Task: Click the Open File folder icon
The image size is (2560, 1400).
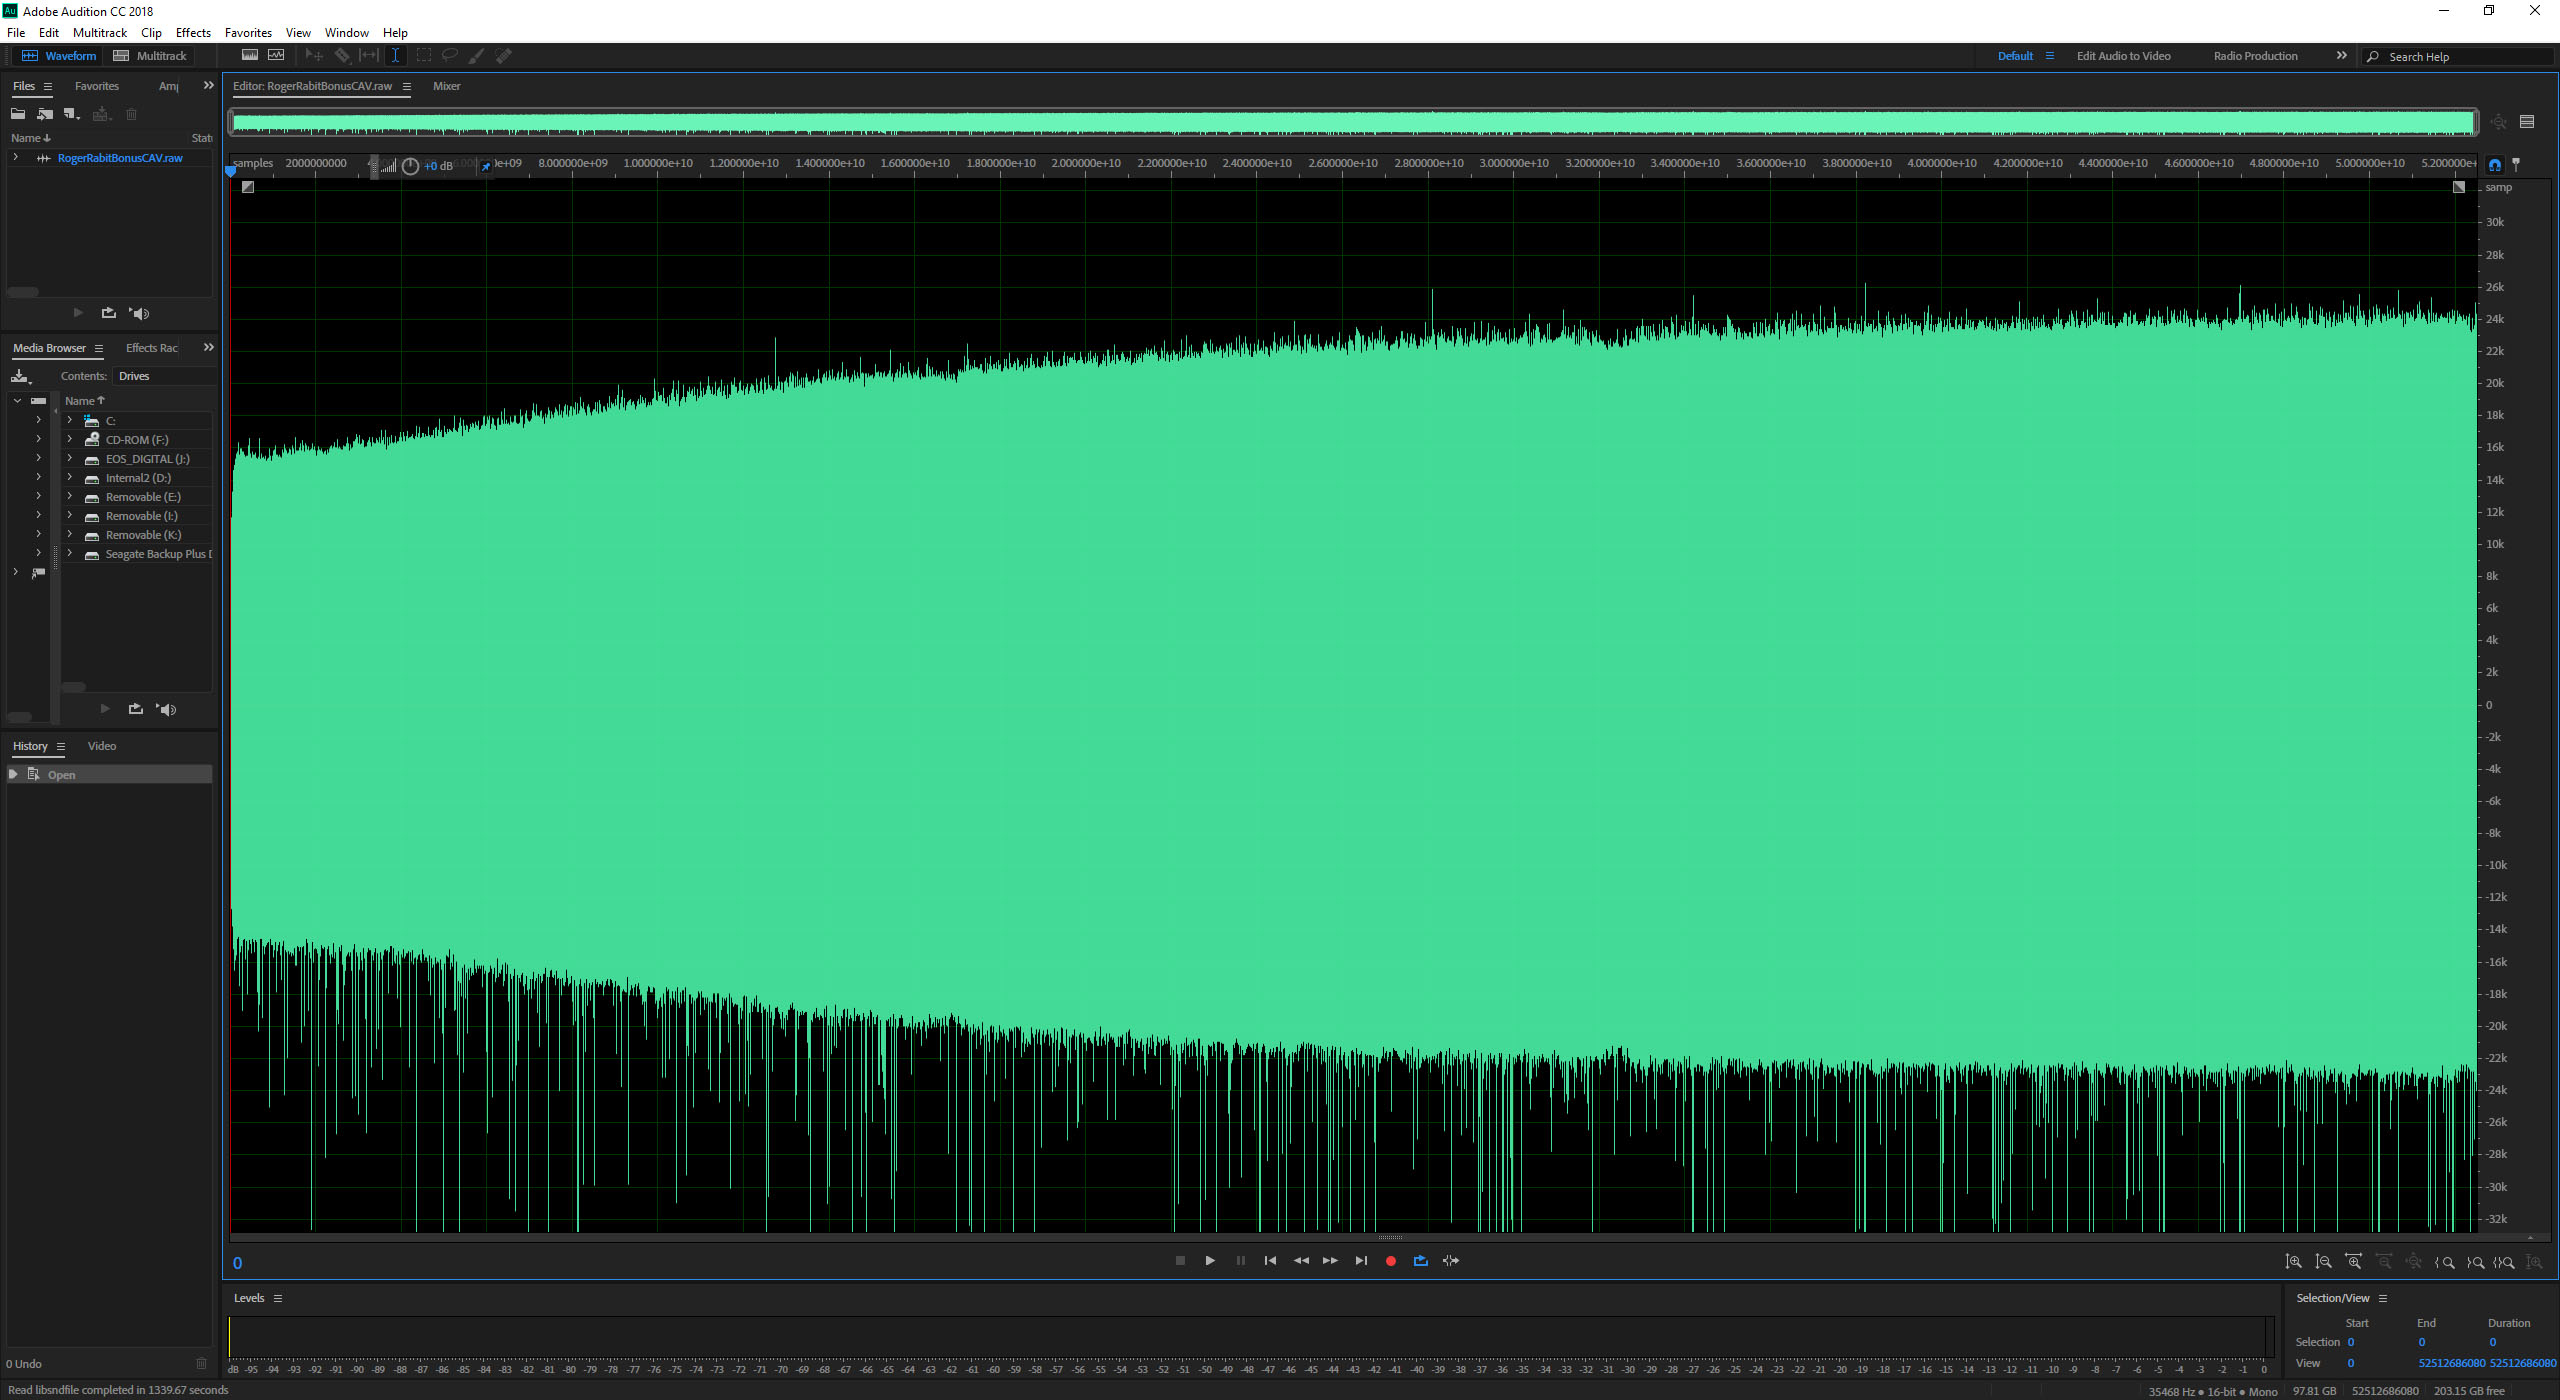Action: [x=18, y=114]
